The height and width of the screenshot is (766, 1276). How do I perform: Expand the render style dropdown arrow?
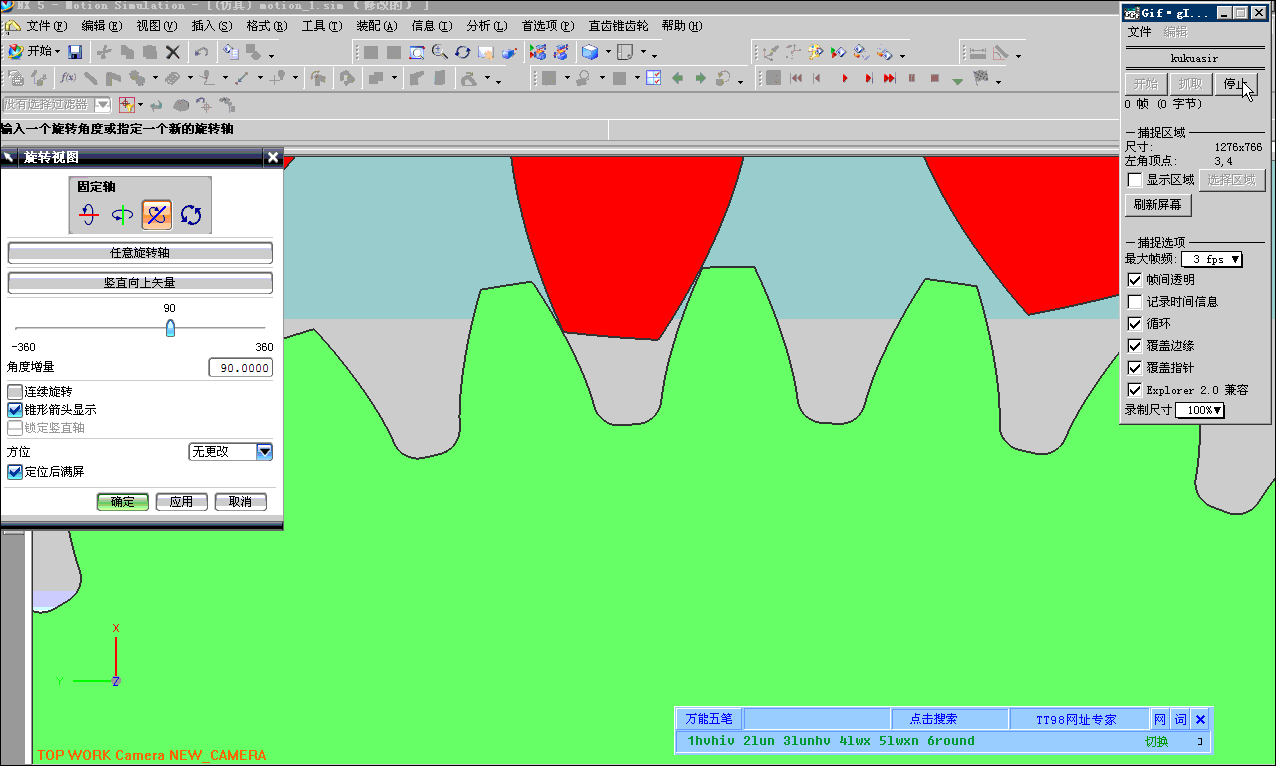click(x=608, y=53)
